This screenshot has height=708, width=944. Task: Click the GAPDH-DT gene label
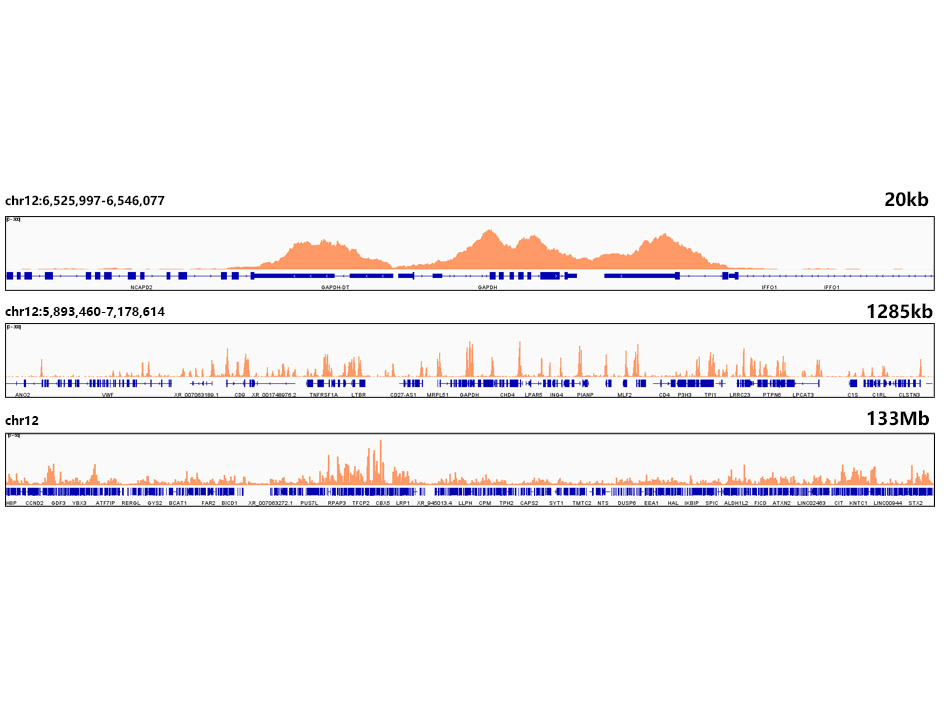coord(335,287)
